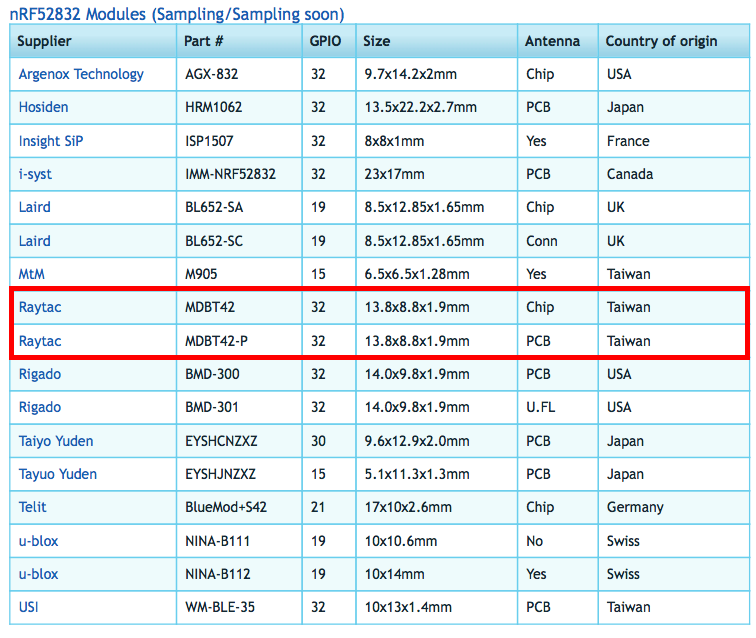Follow the i-syst supplier link

click(x=35, y=174)
